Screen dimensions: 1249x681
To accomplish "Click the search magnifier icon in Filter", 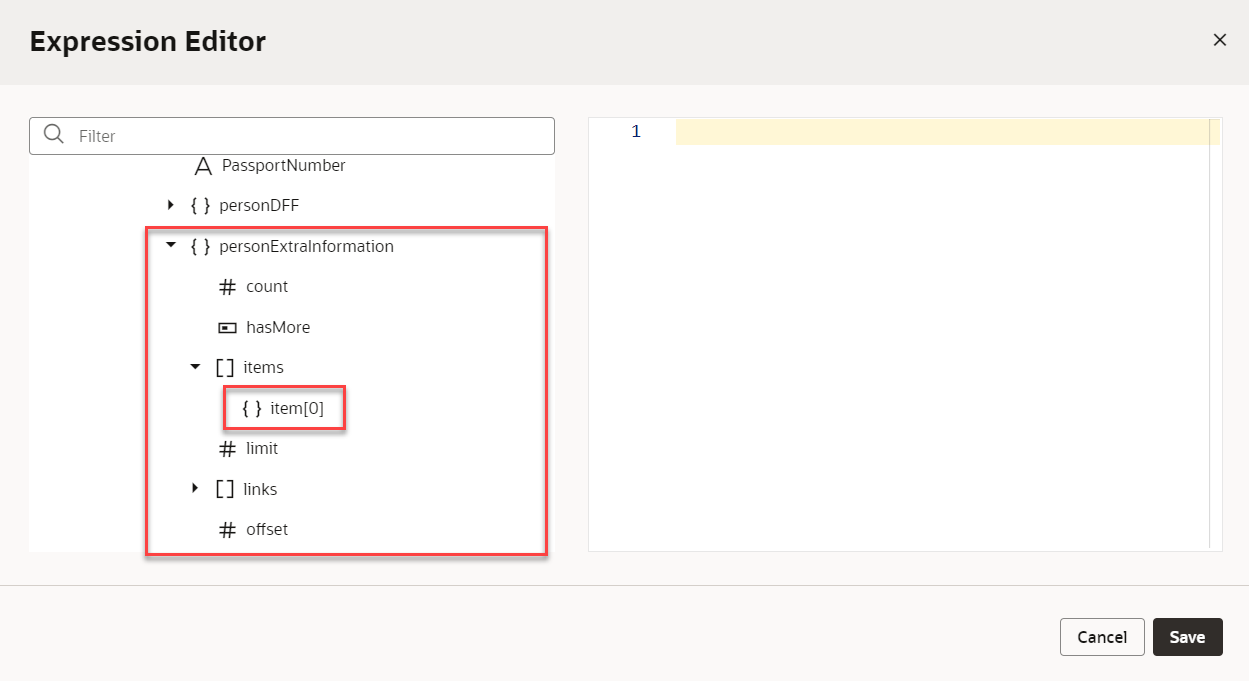I will point(54,135).
